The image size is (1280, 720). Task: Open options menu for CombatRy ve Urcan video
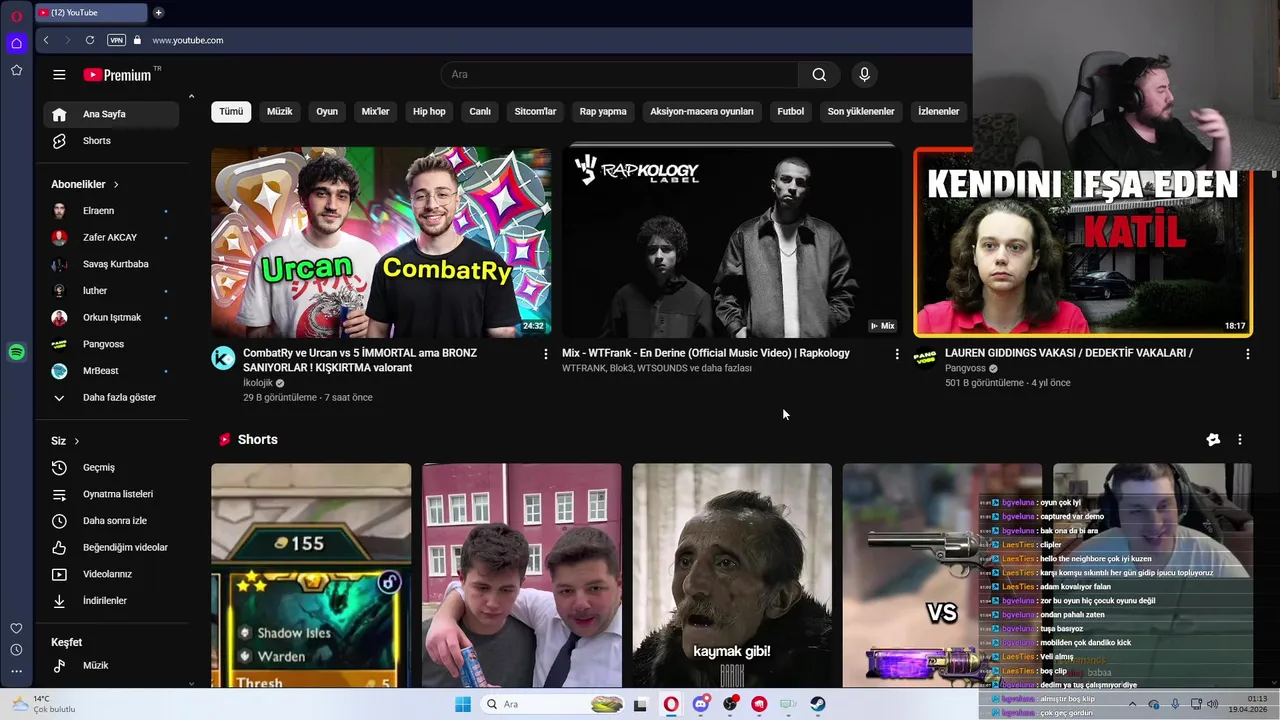tap(545, 354)
